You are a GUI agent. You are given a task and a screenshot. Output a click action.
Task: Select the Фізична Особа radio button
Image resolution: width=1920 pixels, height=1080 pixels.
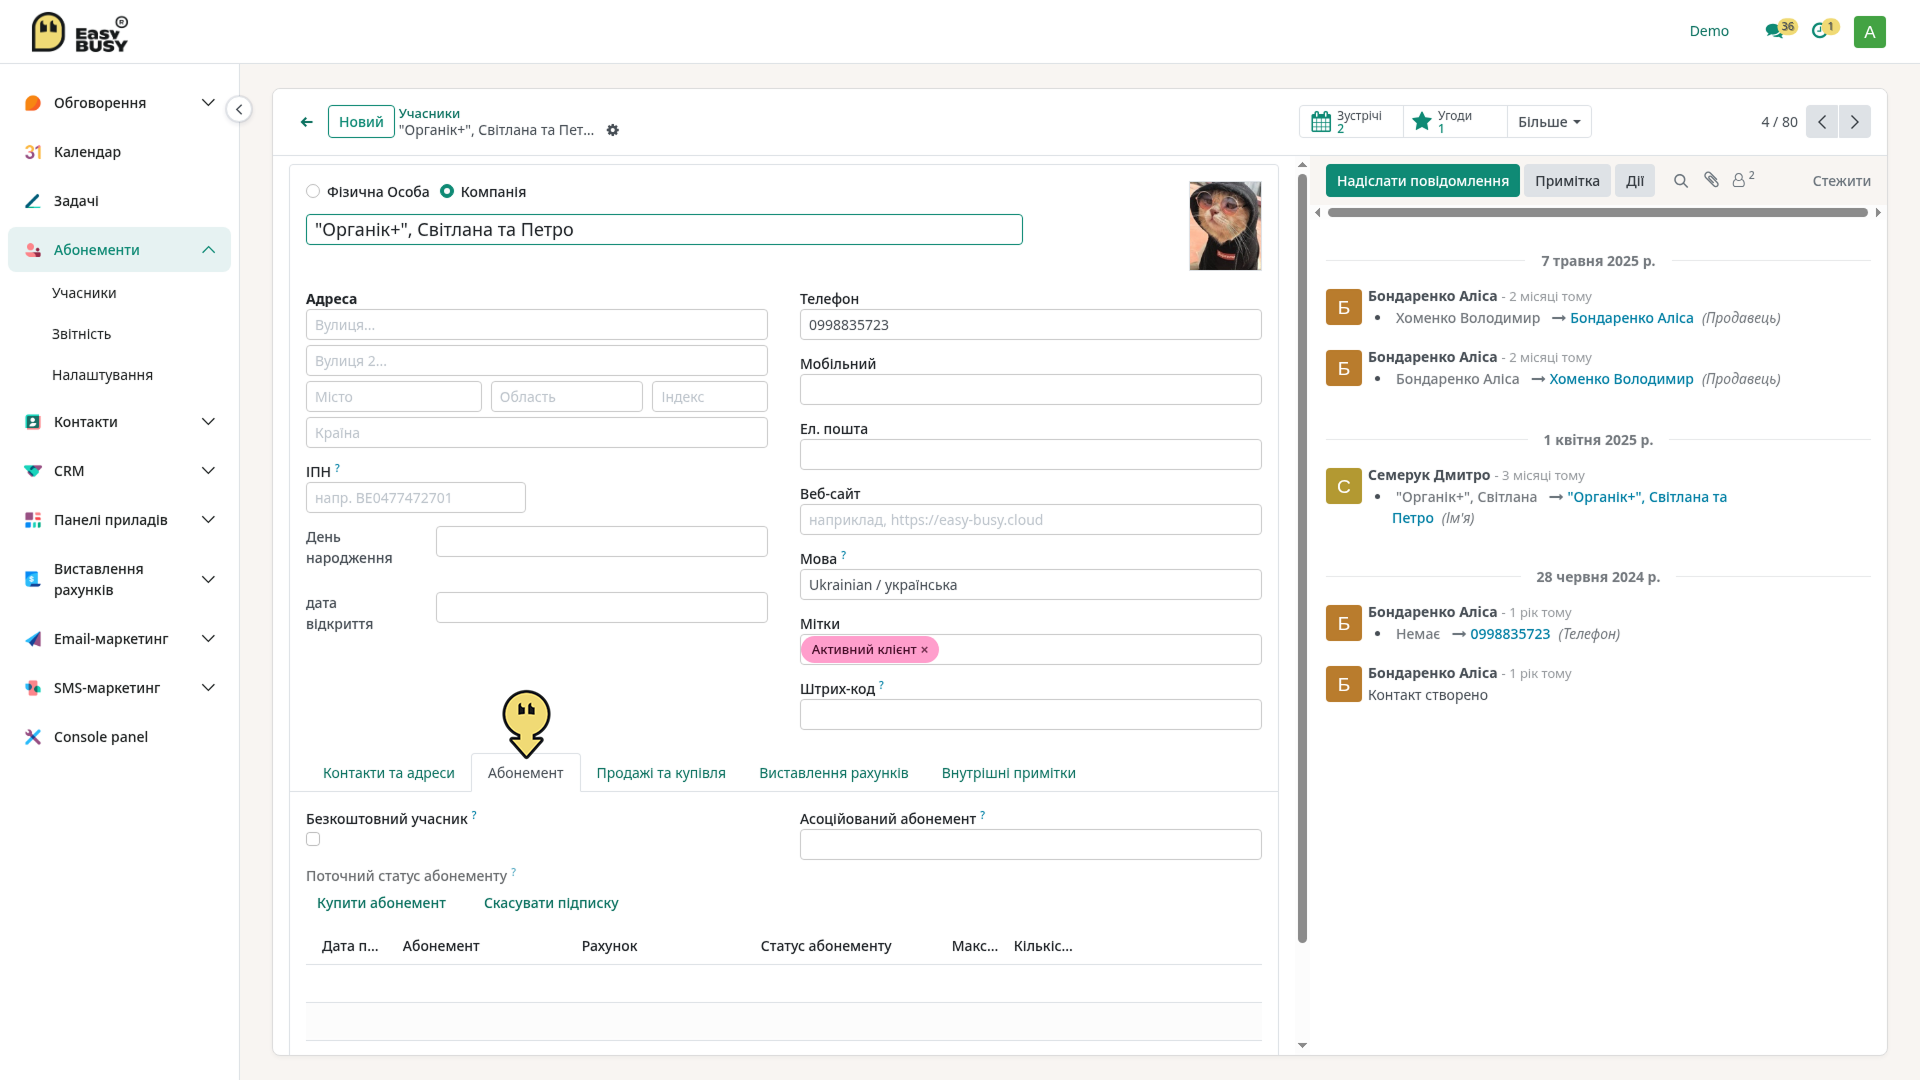tap(313, 191)
